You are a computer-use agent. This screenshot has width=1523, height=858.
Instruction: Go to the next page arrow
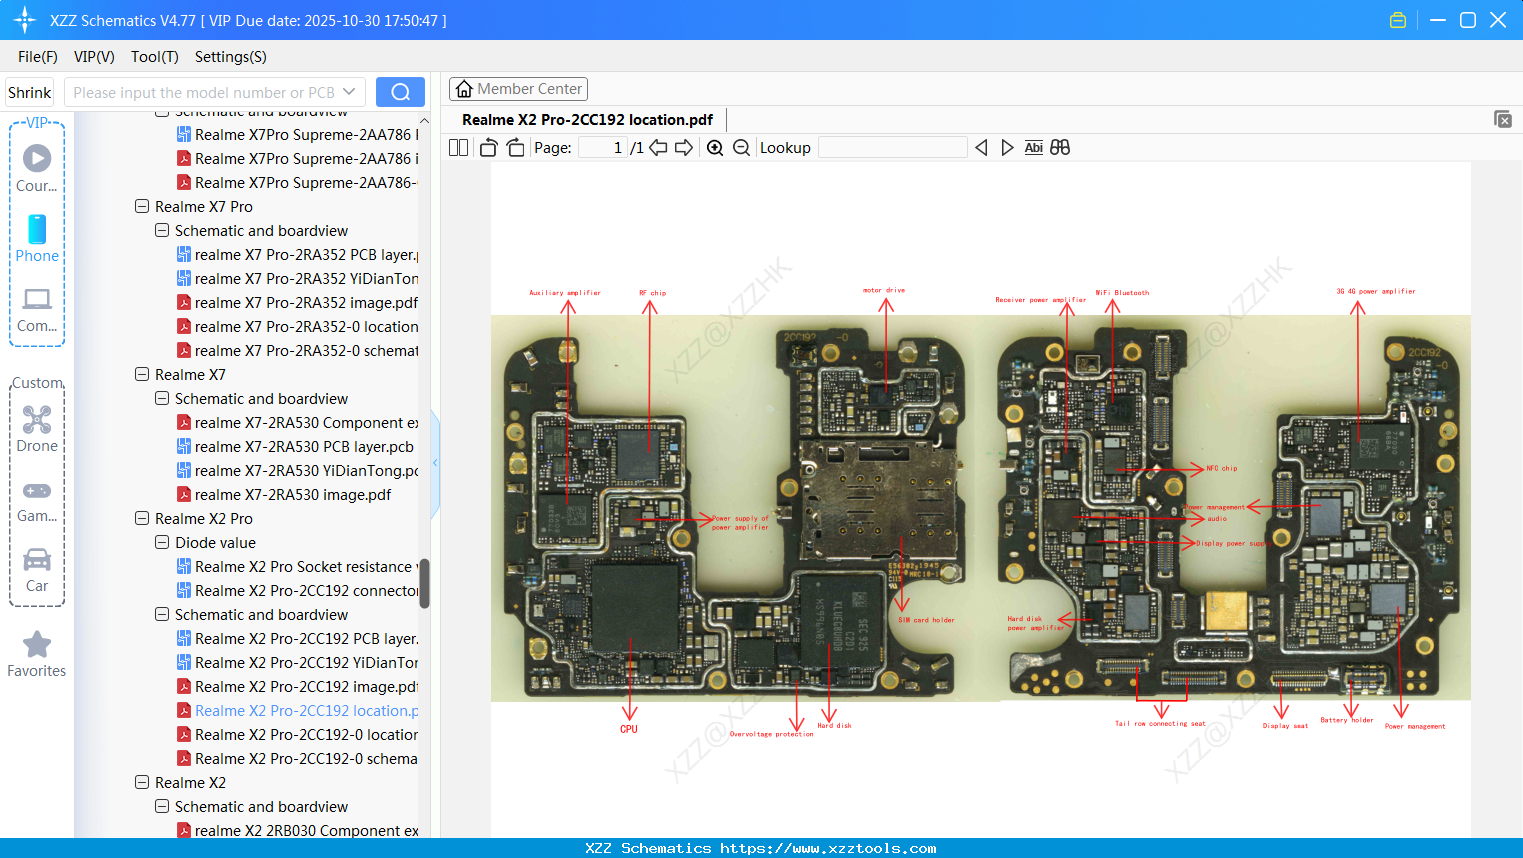click(x=684, y=148)
